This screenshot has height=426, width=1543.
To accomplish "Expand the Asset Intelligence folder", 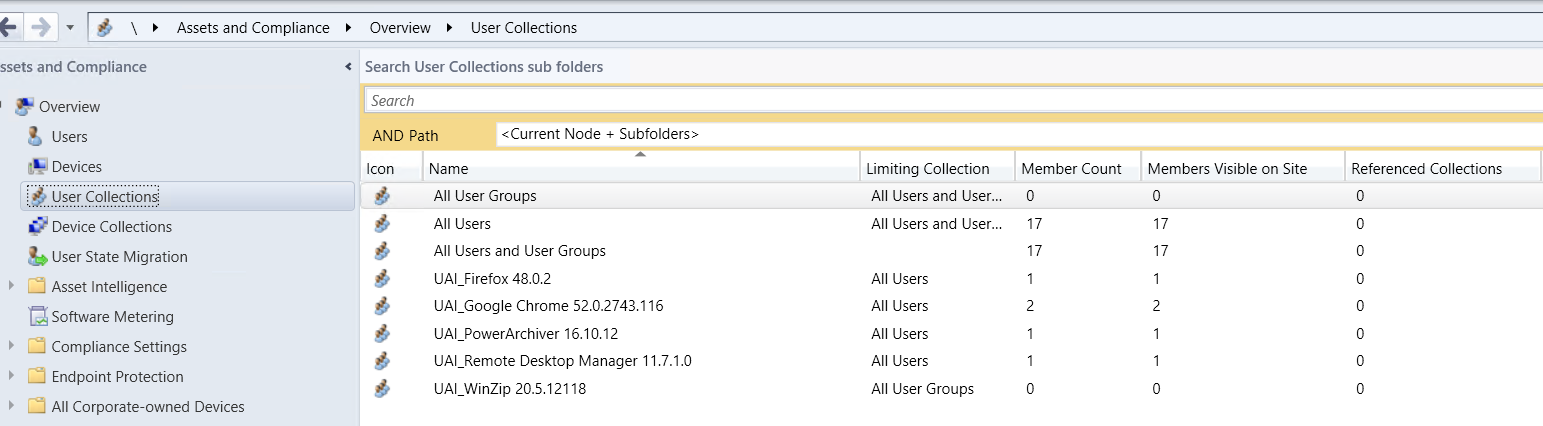I will [12, 287].
